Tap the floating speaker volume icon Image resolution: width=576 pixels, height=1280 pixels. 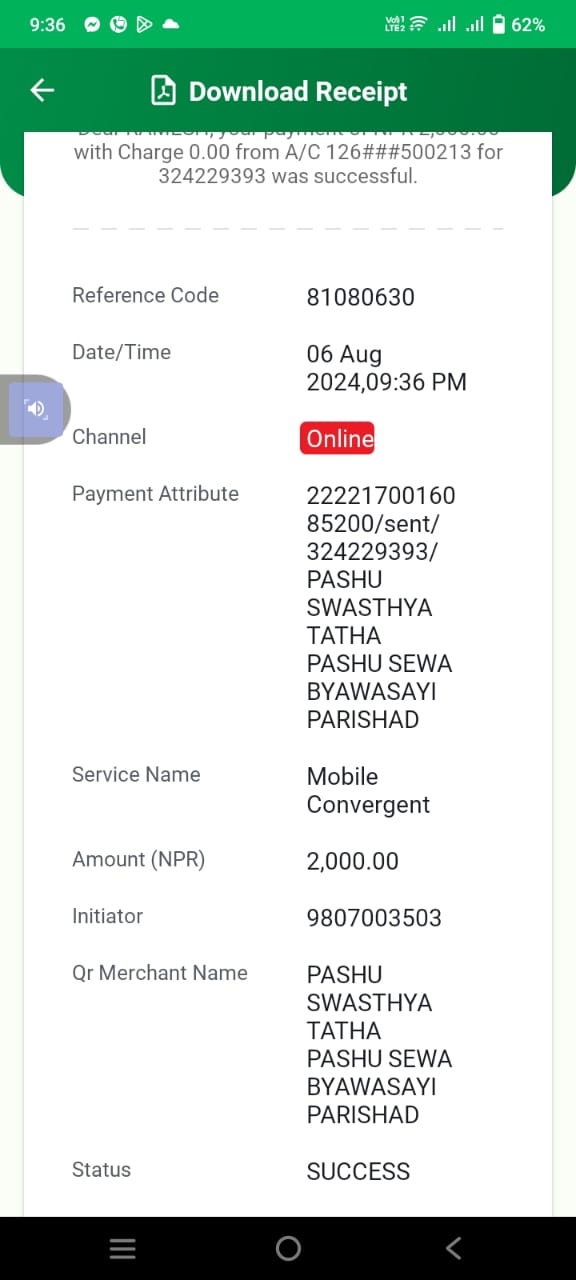tap(35, 408)
